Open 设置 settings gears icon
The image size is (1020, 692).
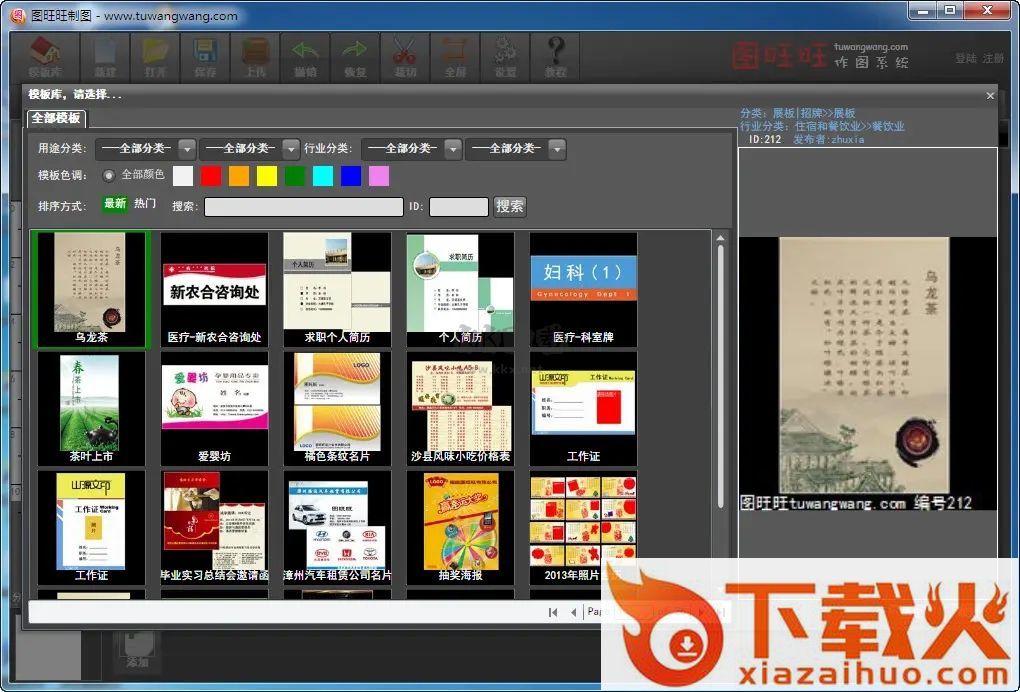[505, 57]
